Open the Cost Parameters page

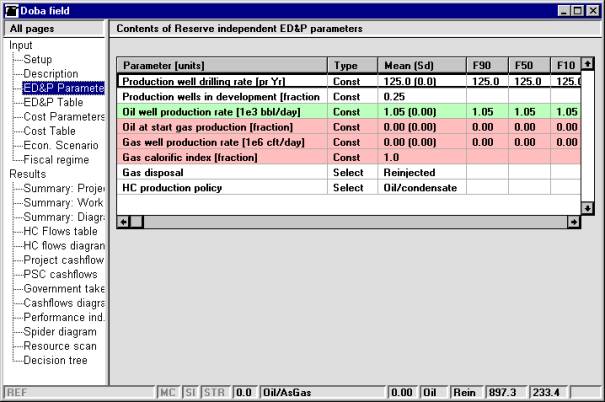point(64,117)
